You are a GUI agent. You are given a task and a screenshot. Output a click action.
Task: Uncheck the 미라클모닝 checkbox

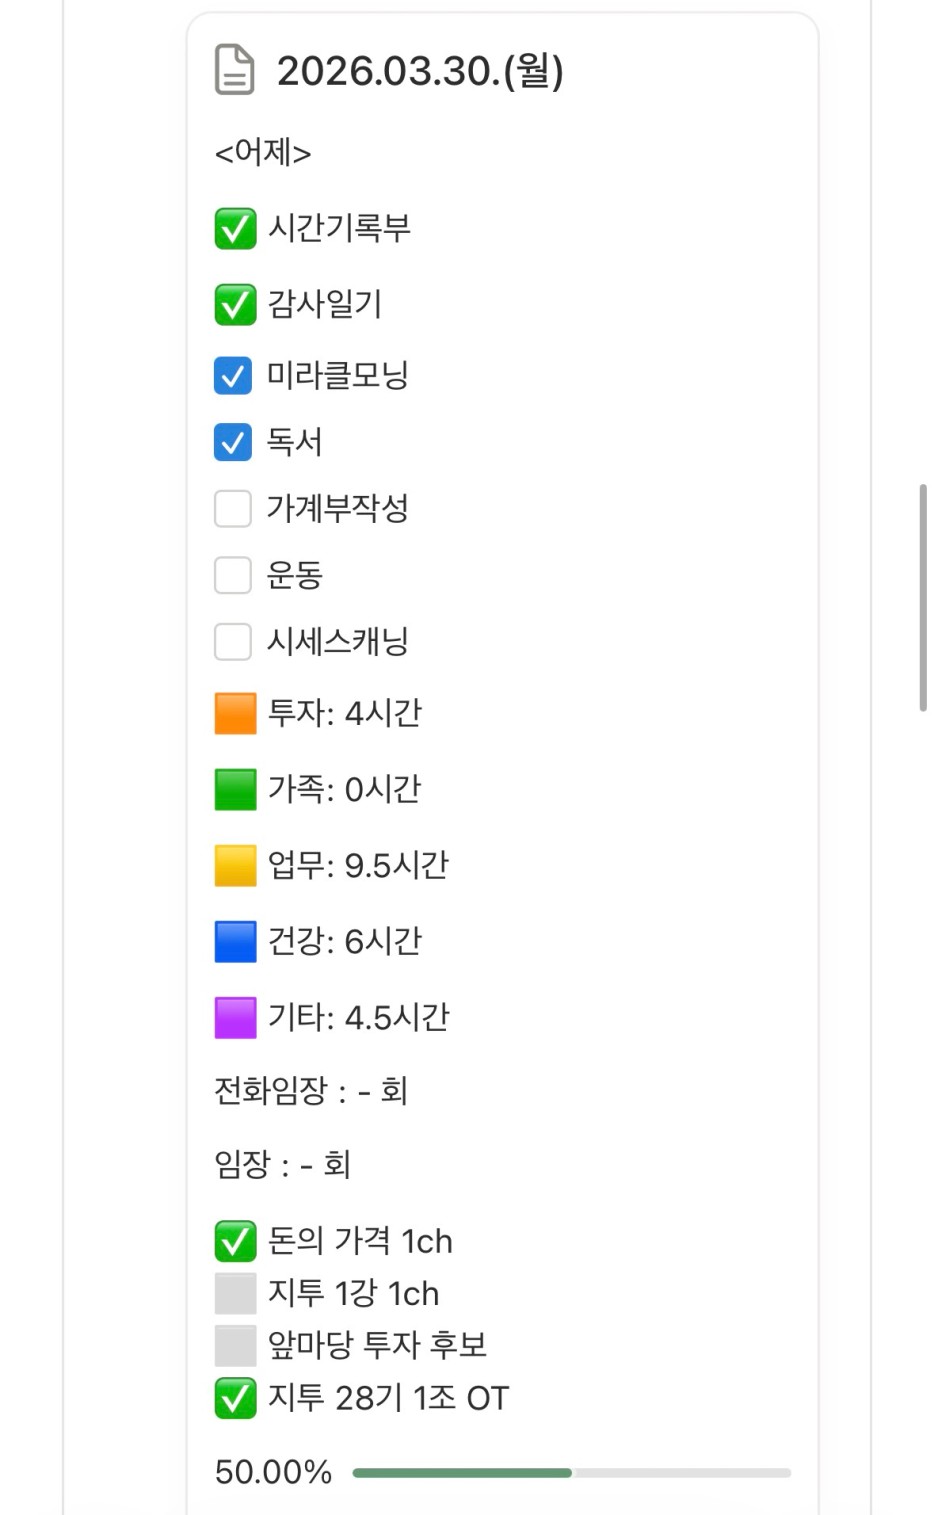coord(233,376)
